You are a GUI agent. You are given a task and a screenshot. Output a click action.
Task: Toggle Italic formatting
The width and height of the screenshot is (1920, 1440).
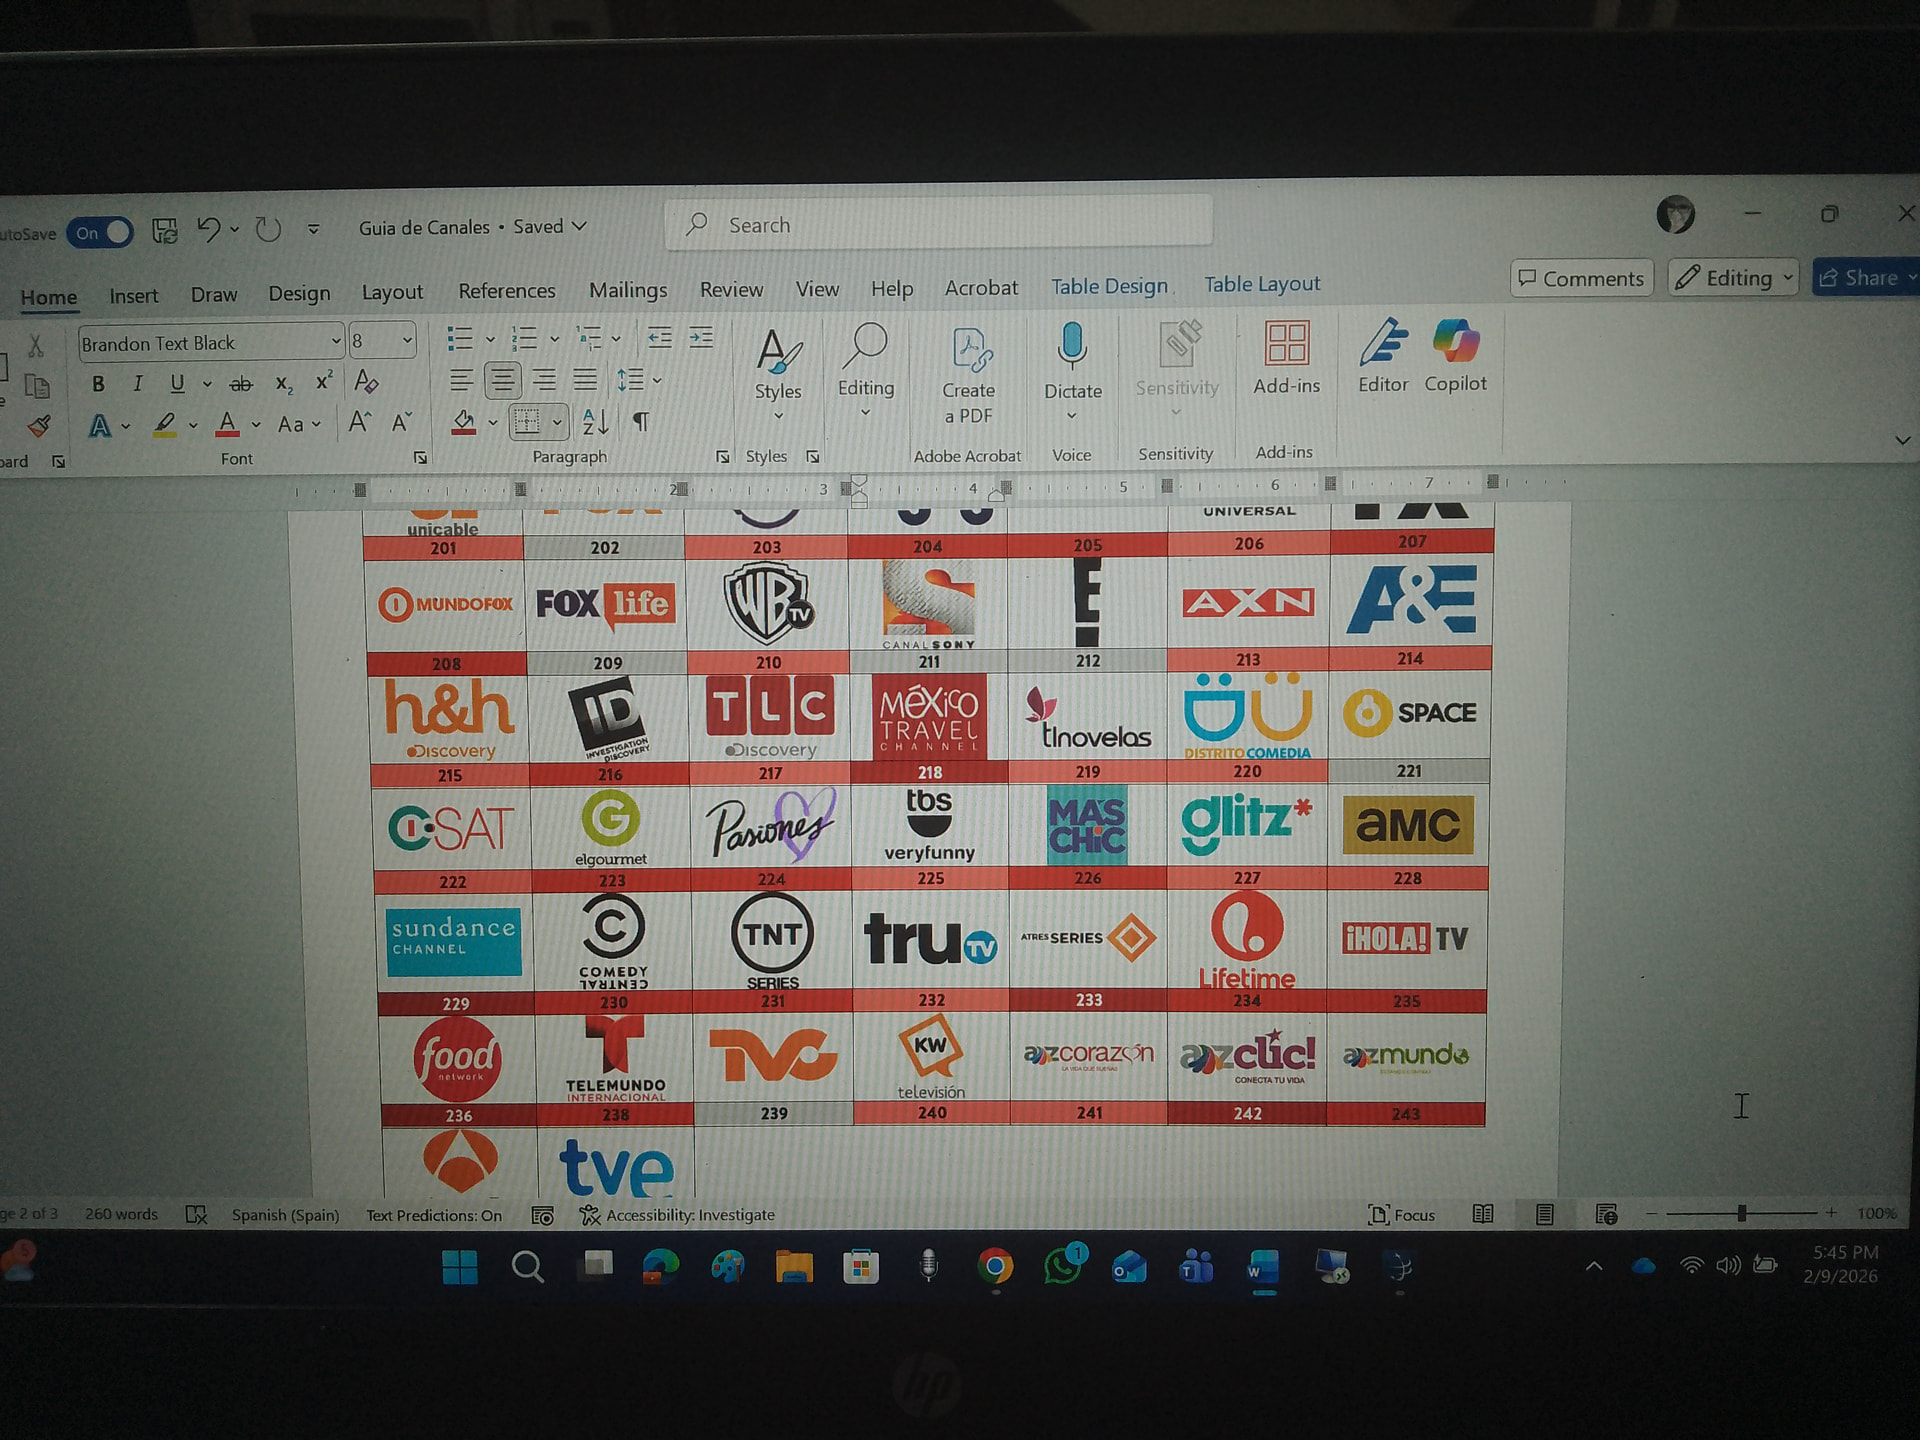138,384
